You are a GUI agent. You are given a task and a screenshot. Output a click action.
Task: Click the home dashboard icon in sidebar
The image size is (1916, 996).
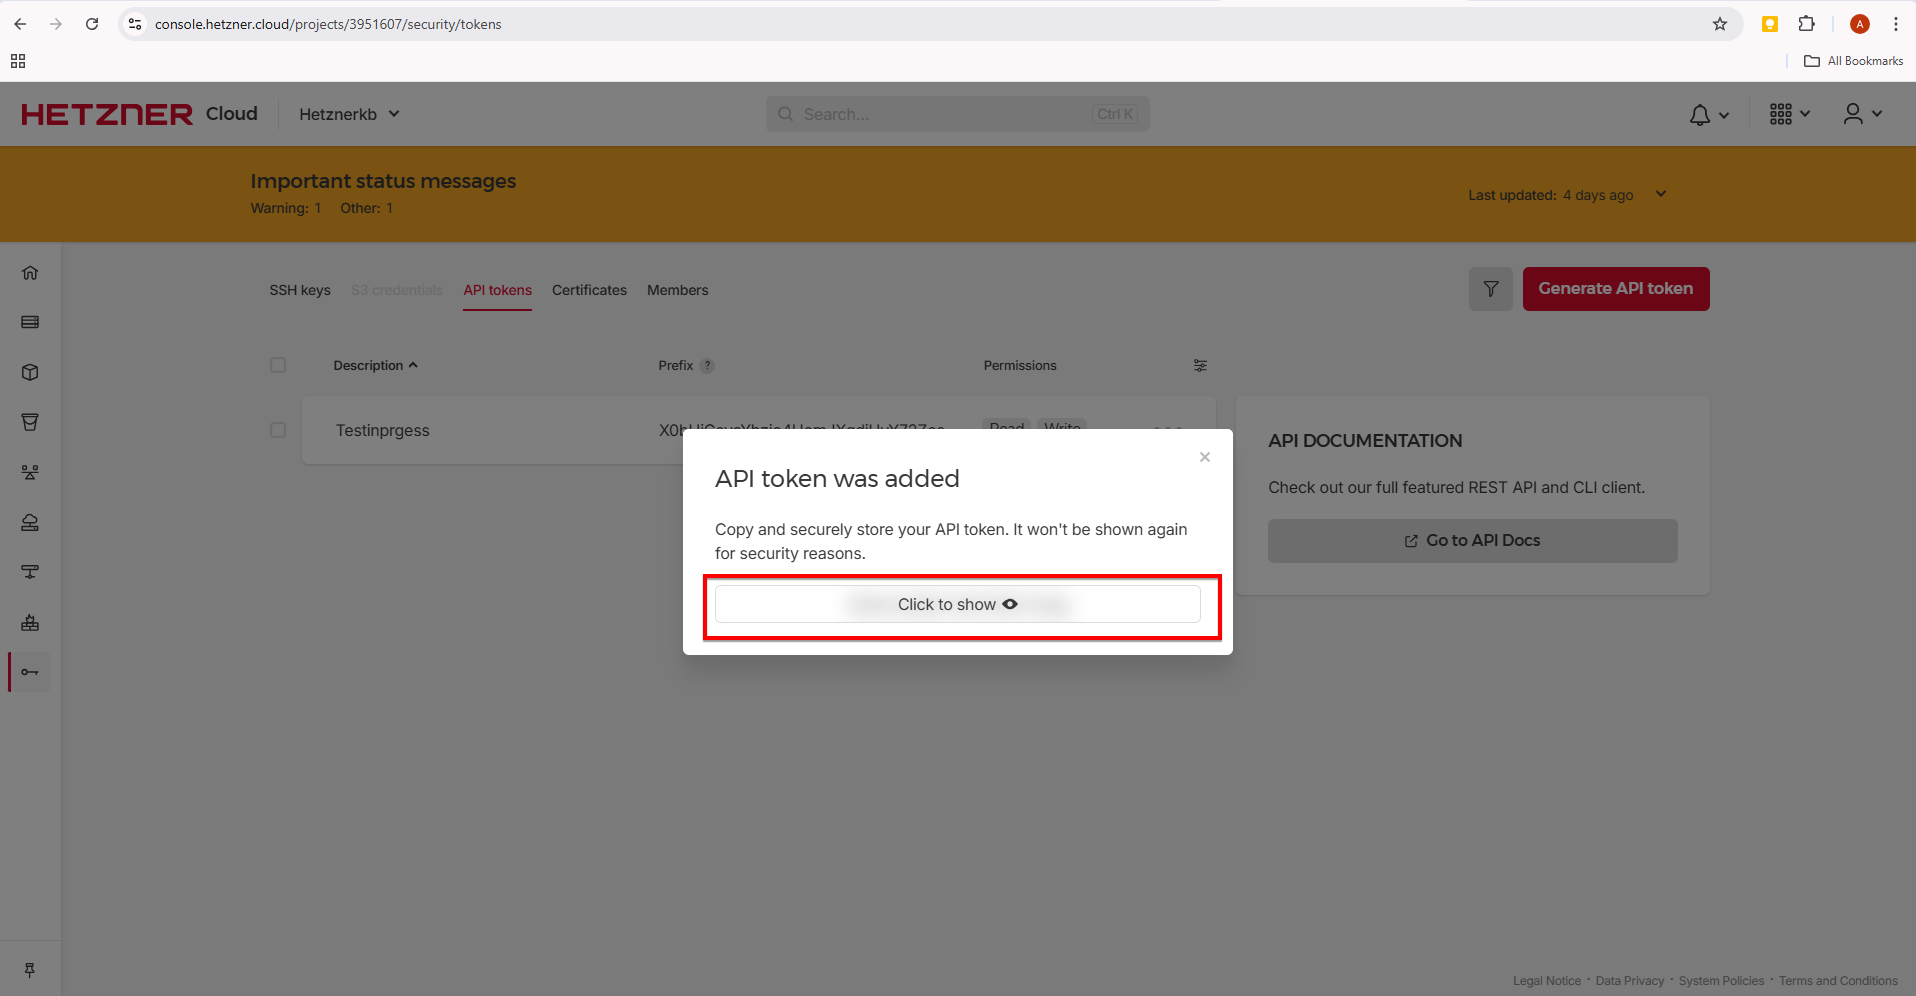point(30,273)
